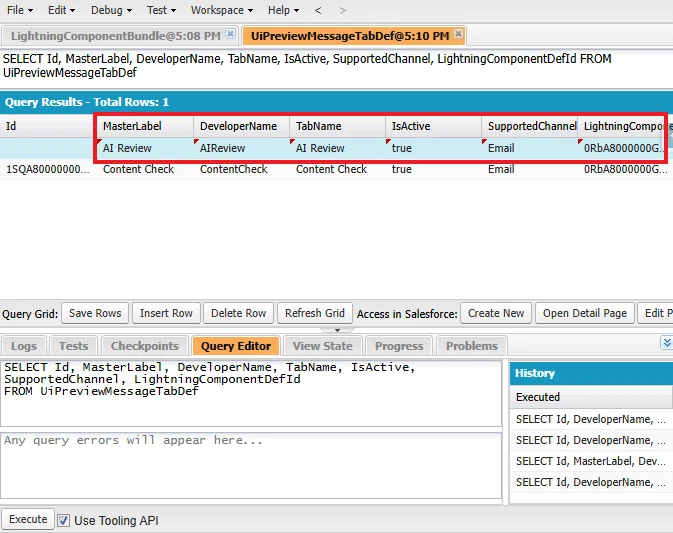The height and width of the screenshot is (533, 673).
Task: Close the UiPreviewMessageTabDef tab
Action: pyautogui.click(x=458, y=33)
